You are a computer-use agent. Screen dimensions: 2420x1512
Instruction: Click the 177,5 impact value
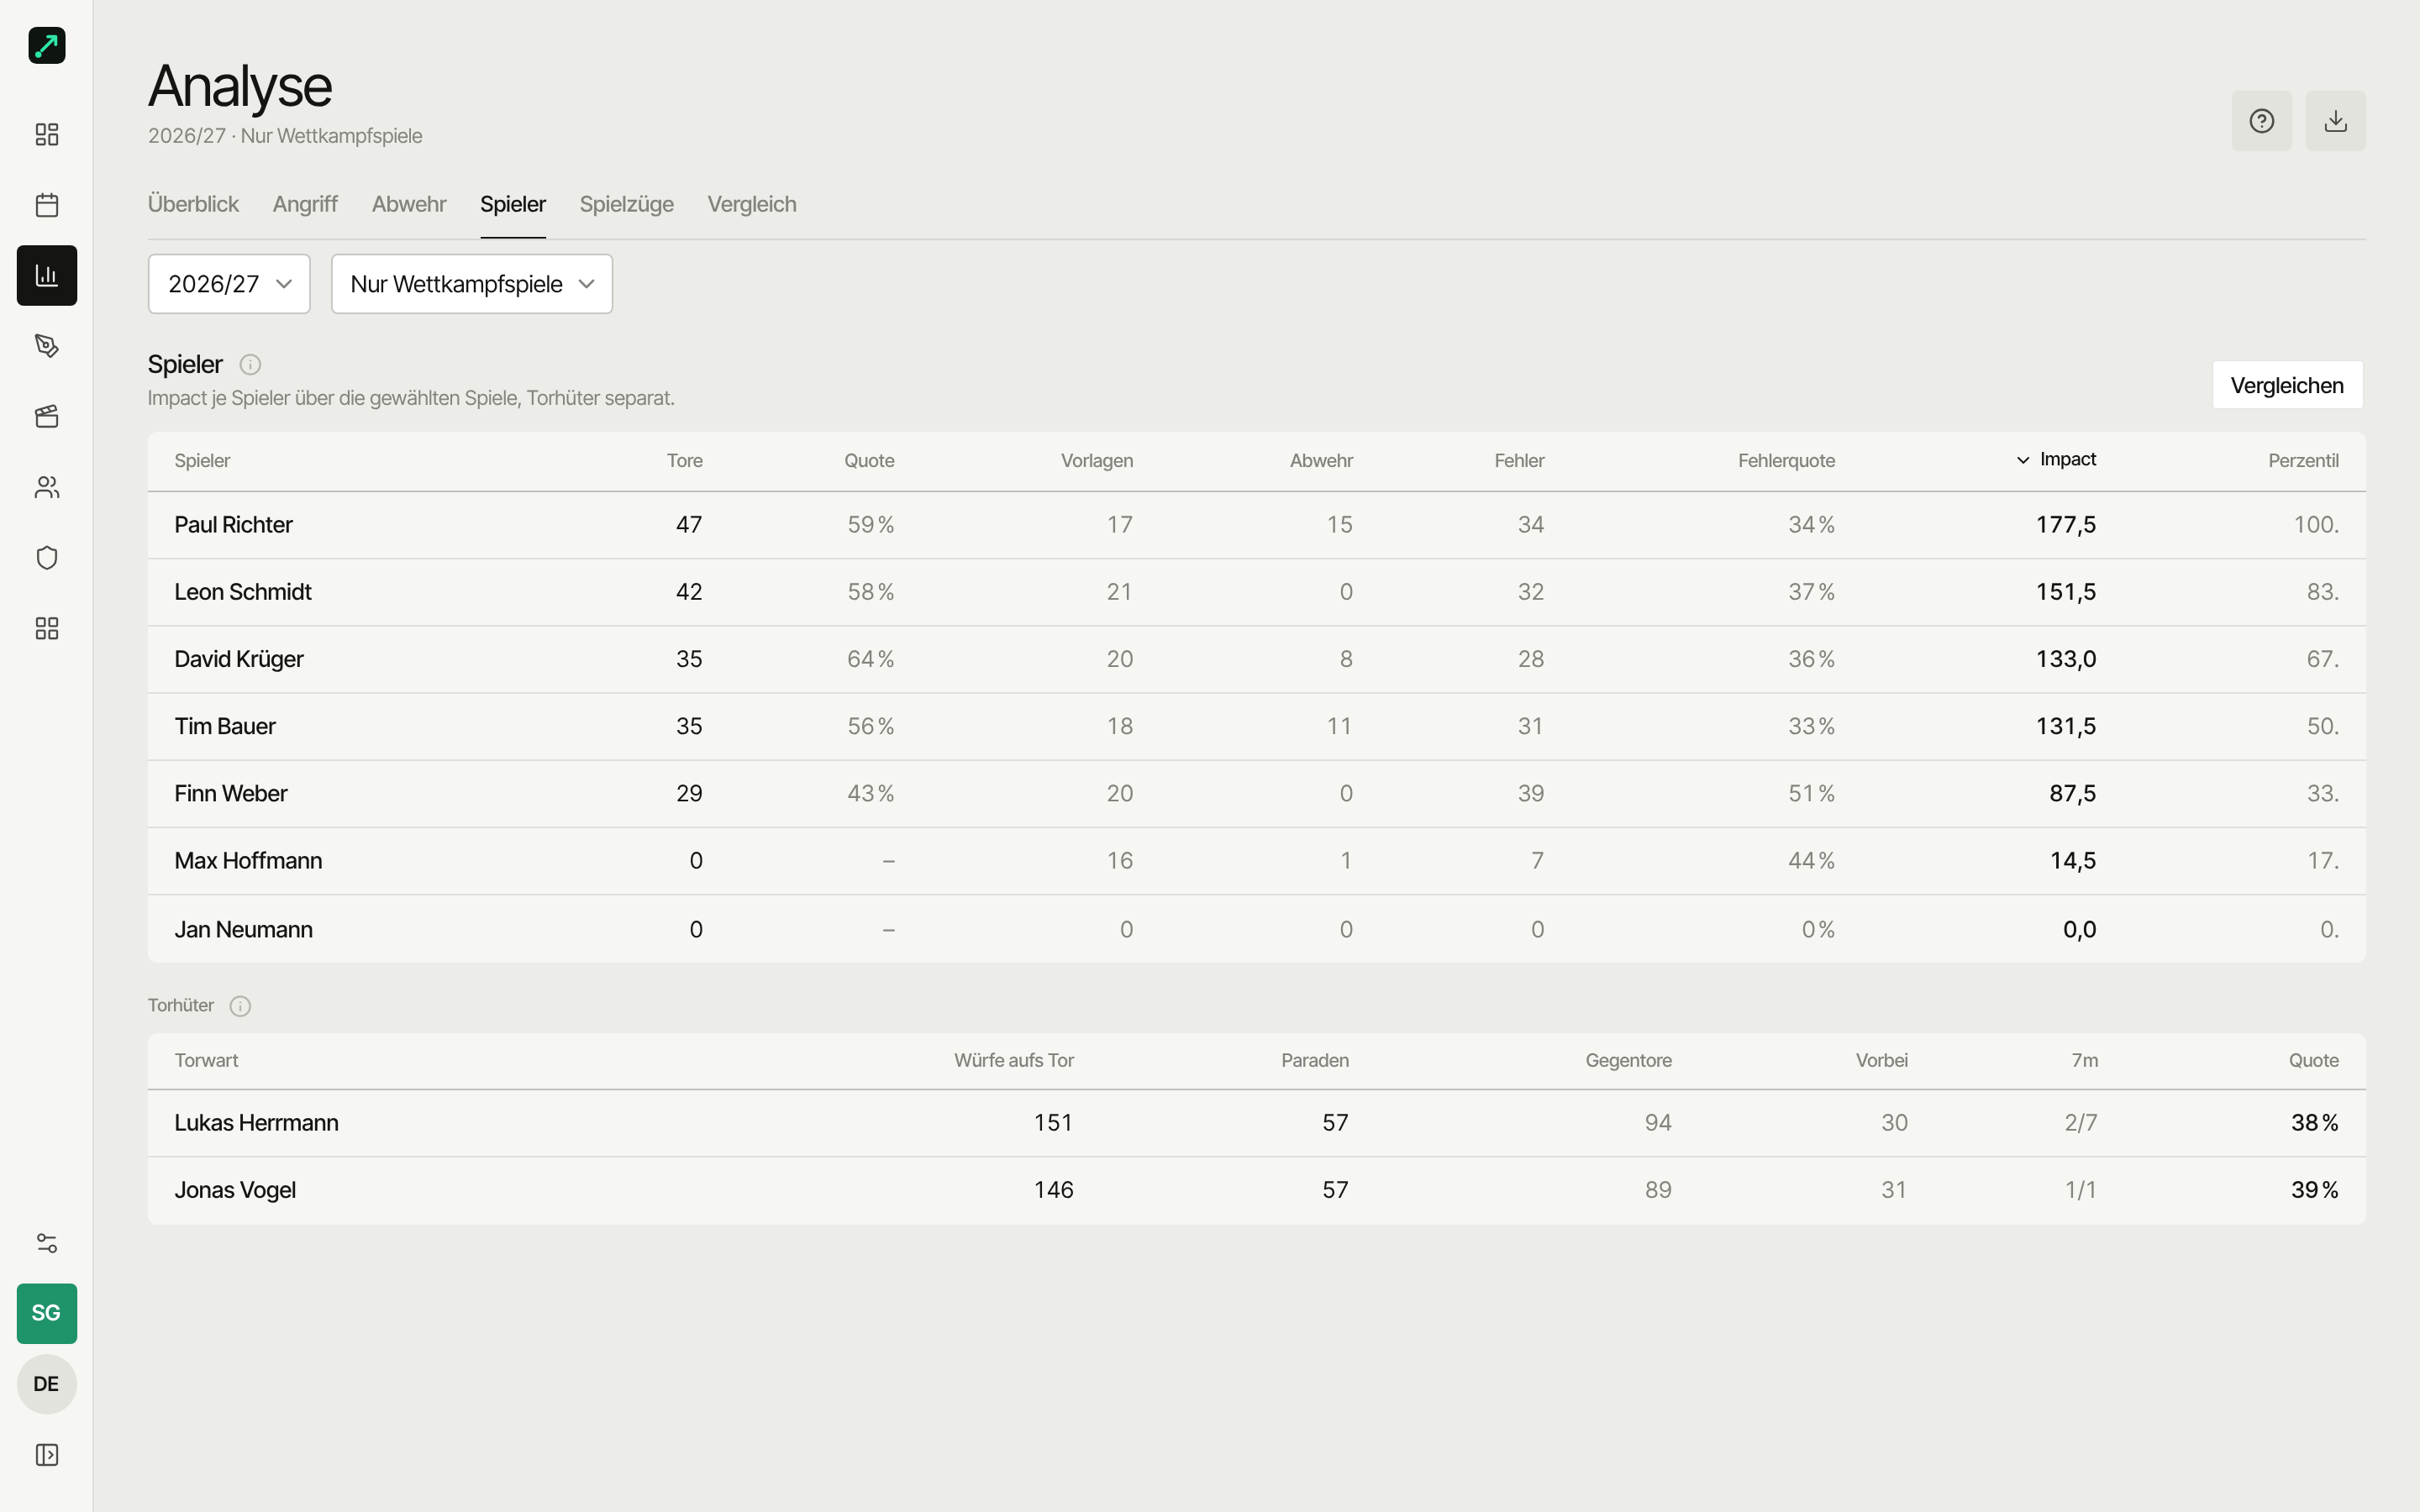pyautogui.click(x=2066, y=525)
